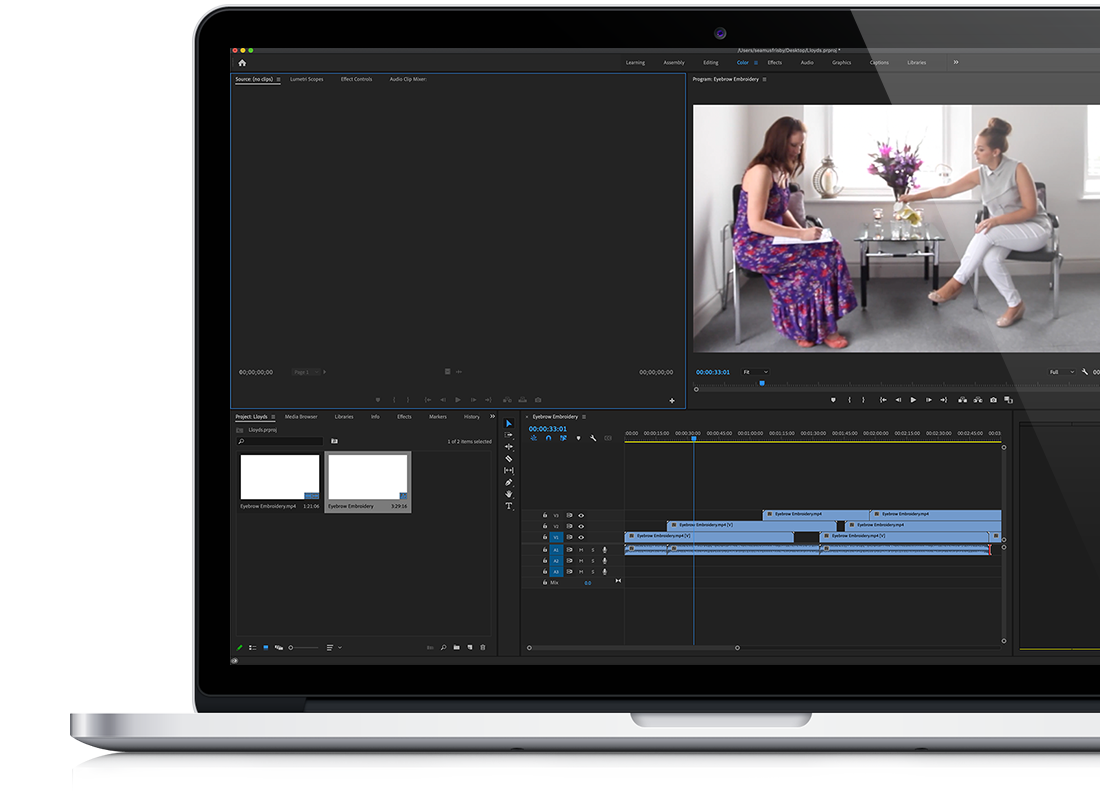Create a new bin in Project panel
Image resolution: width=1100 pixels, height=800 pixels.
click(456, 648)
